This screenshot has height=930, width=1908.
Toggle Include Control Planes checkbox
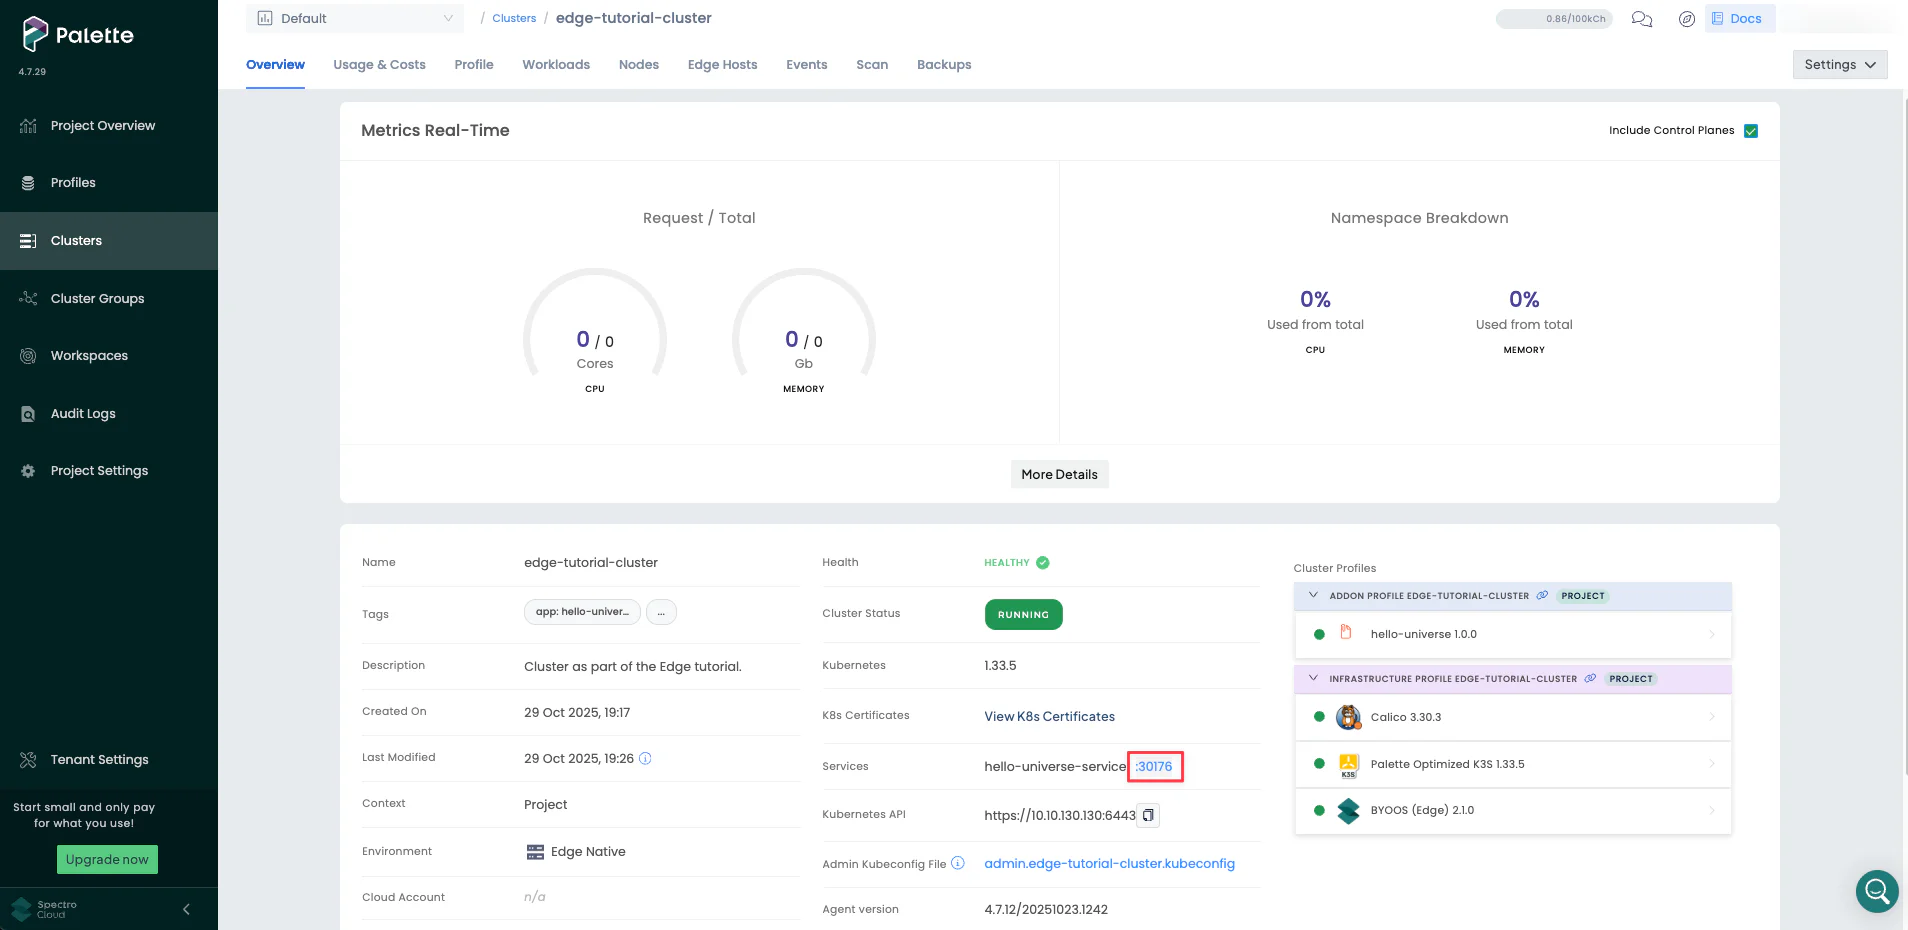[x=1751, y=131]
